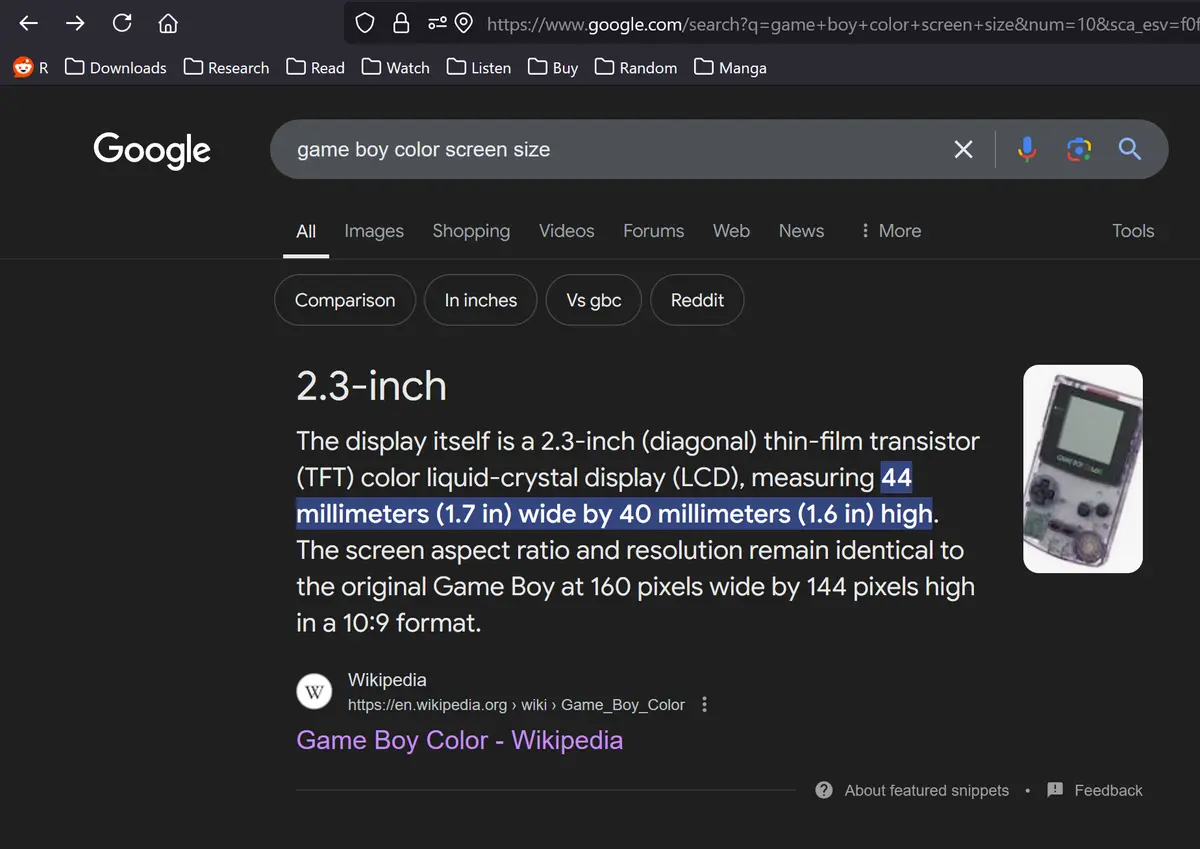This screenshot has width=1200, height=849.
Task: Open the Wikipedia result favicon
Action: pos(315,692)
